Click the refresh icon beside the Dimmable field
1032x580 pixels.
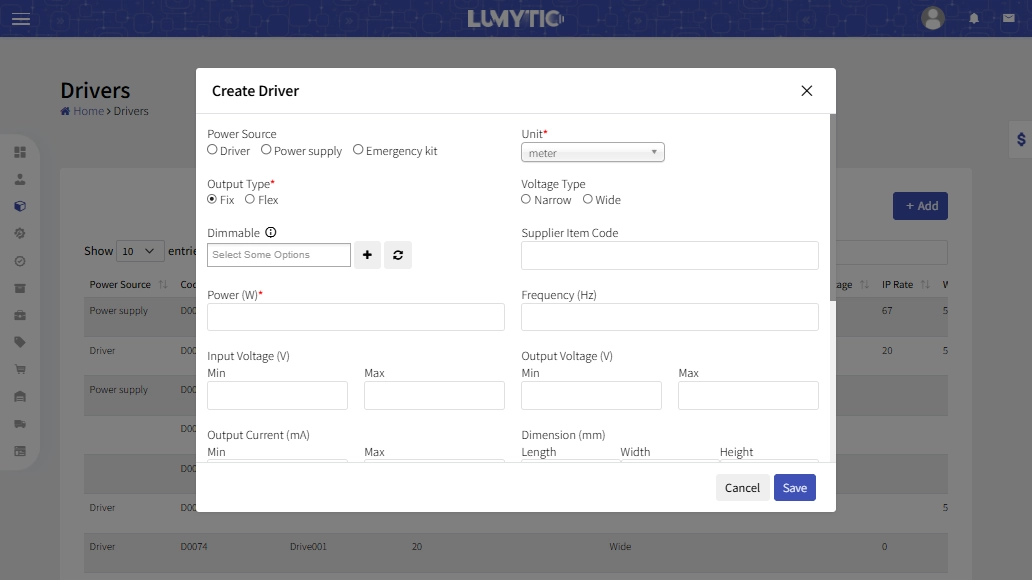pos(398,255)
